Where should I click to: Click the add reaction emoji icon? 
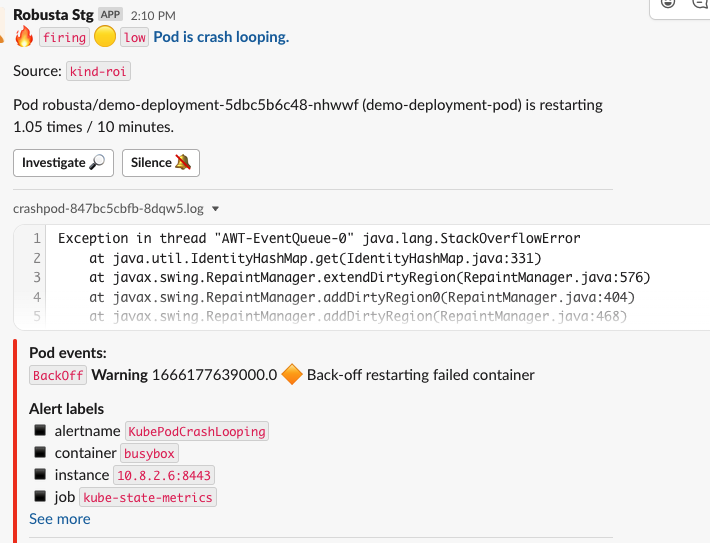[667, 4]
